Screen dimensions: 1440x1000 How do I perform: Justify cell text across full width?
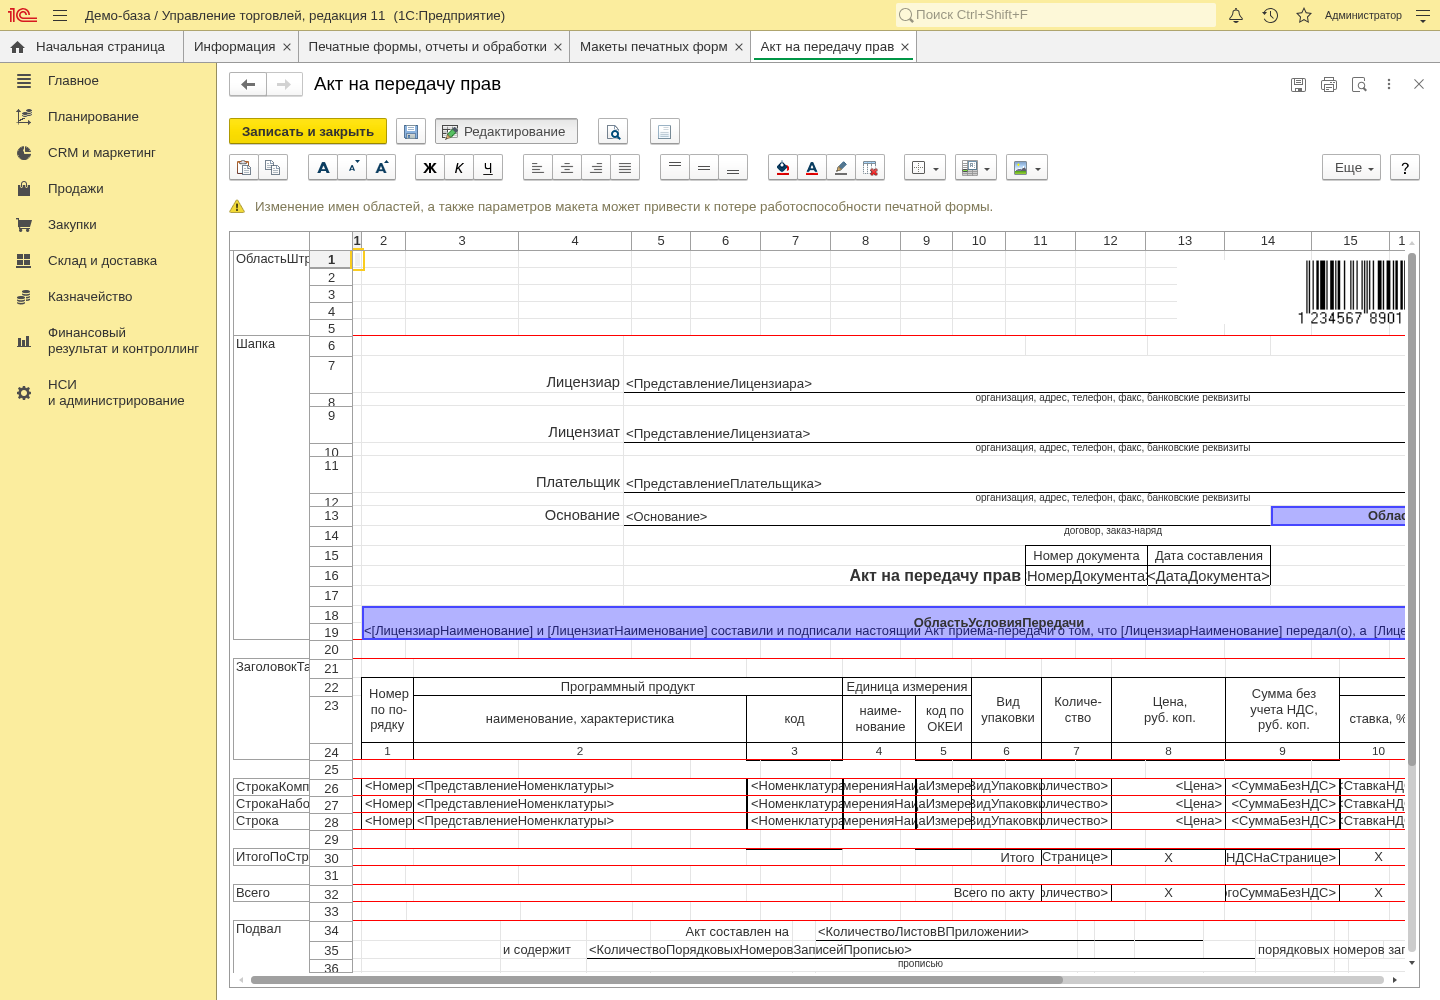pos(625,168)
